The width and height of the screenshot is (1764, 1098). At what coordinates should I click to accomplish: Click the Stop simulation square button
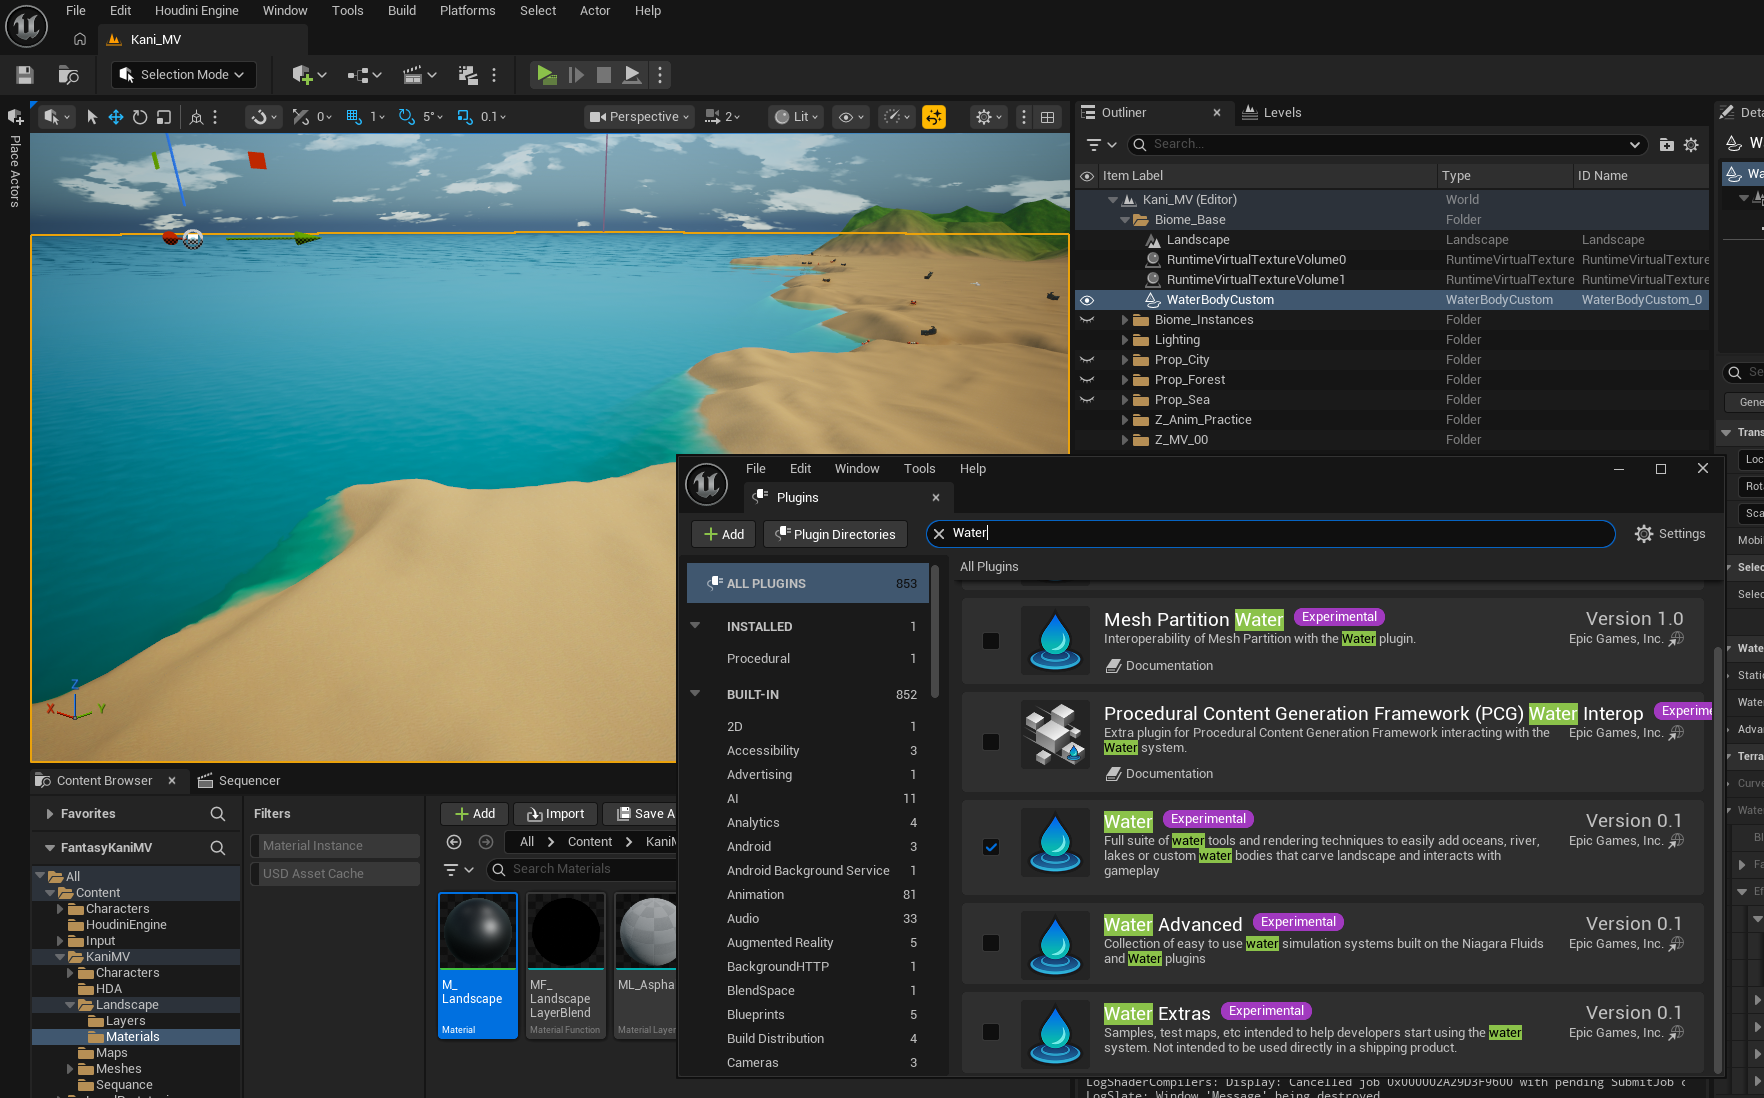pyautogui.click(x=604, y=75)
